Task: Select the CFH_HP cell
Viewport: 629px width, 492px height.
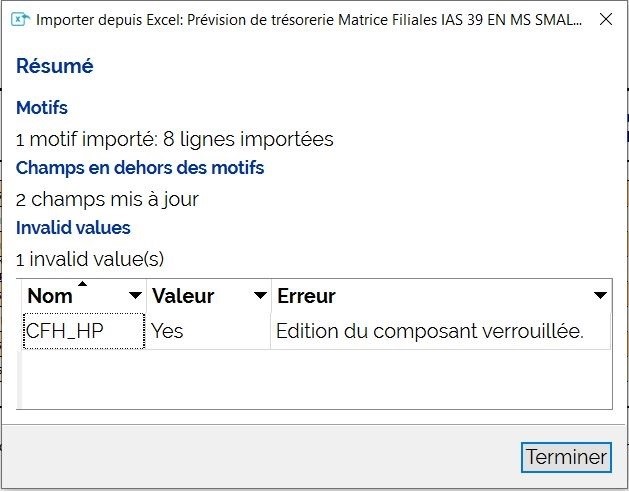Action: pos(83,331)
